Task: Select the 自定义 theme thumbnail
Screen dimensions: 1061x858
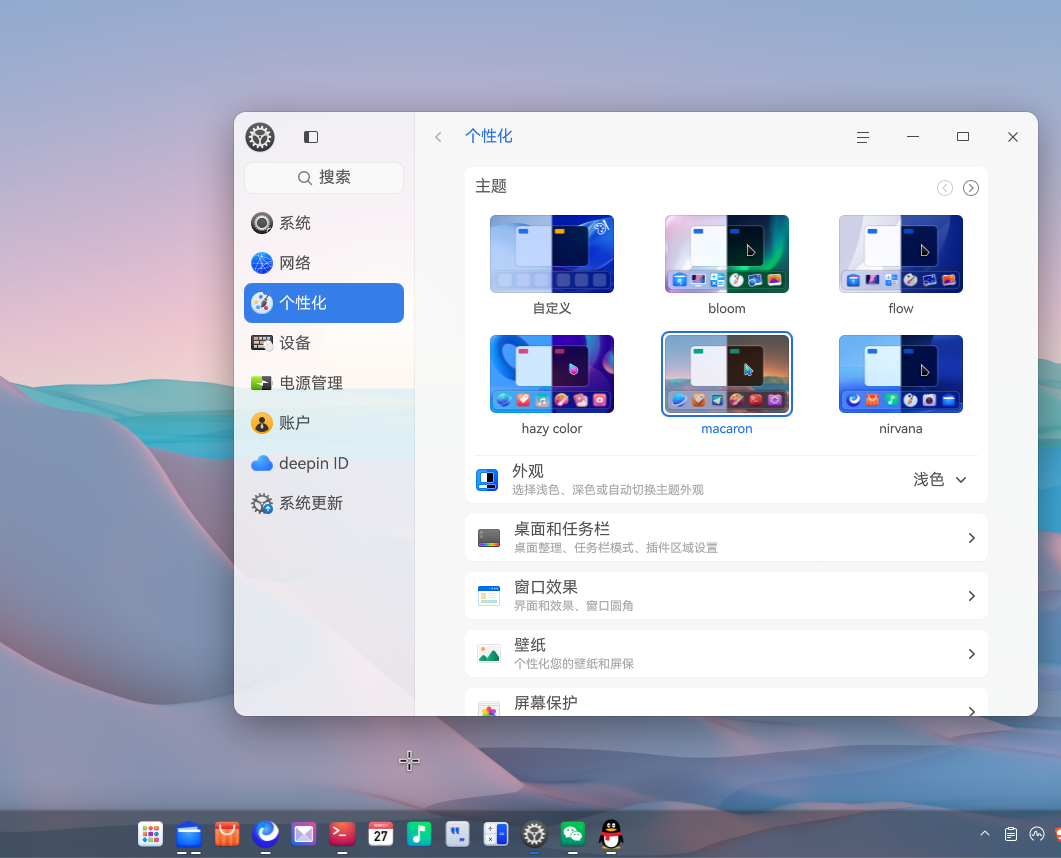Action: pos(551,254)
